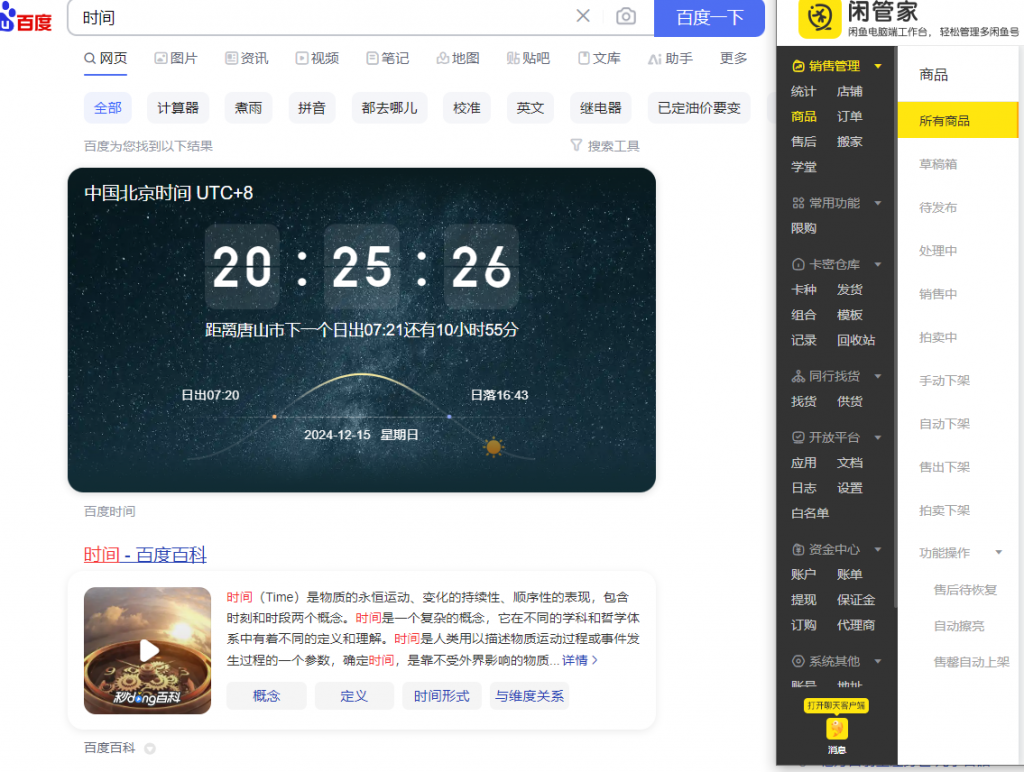Viewport: 1024px width, 772px height.
Task: Select the 计算器 suggestion chip
Action: 178,108
